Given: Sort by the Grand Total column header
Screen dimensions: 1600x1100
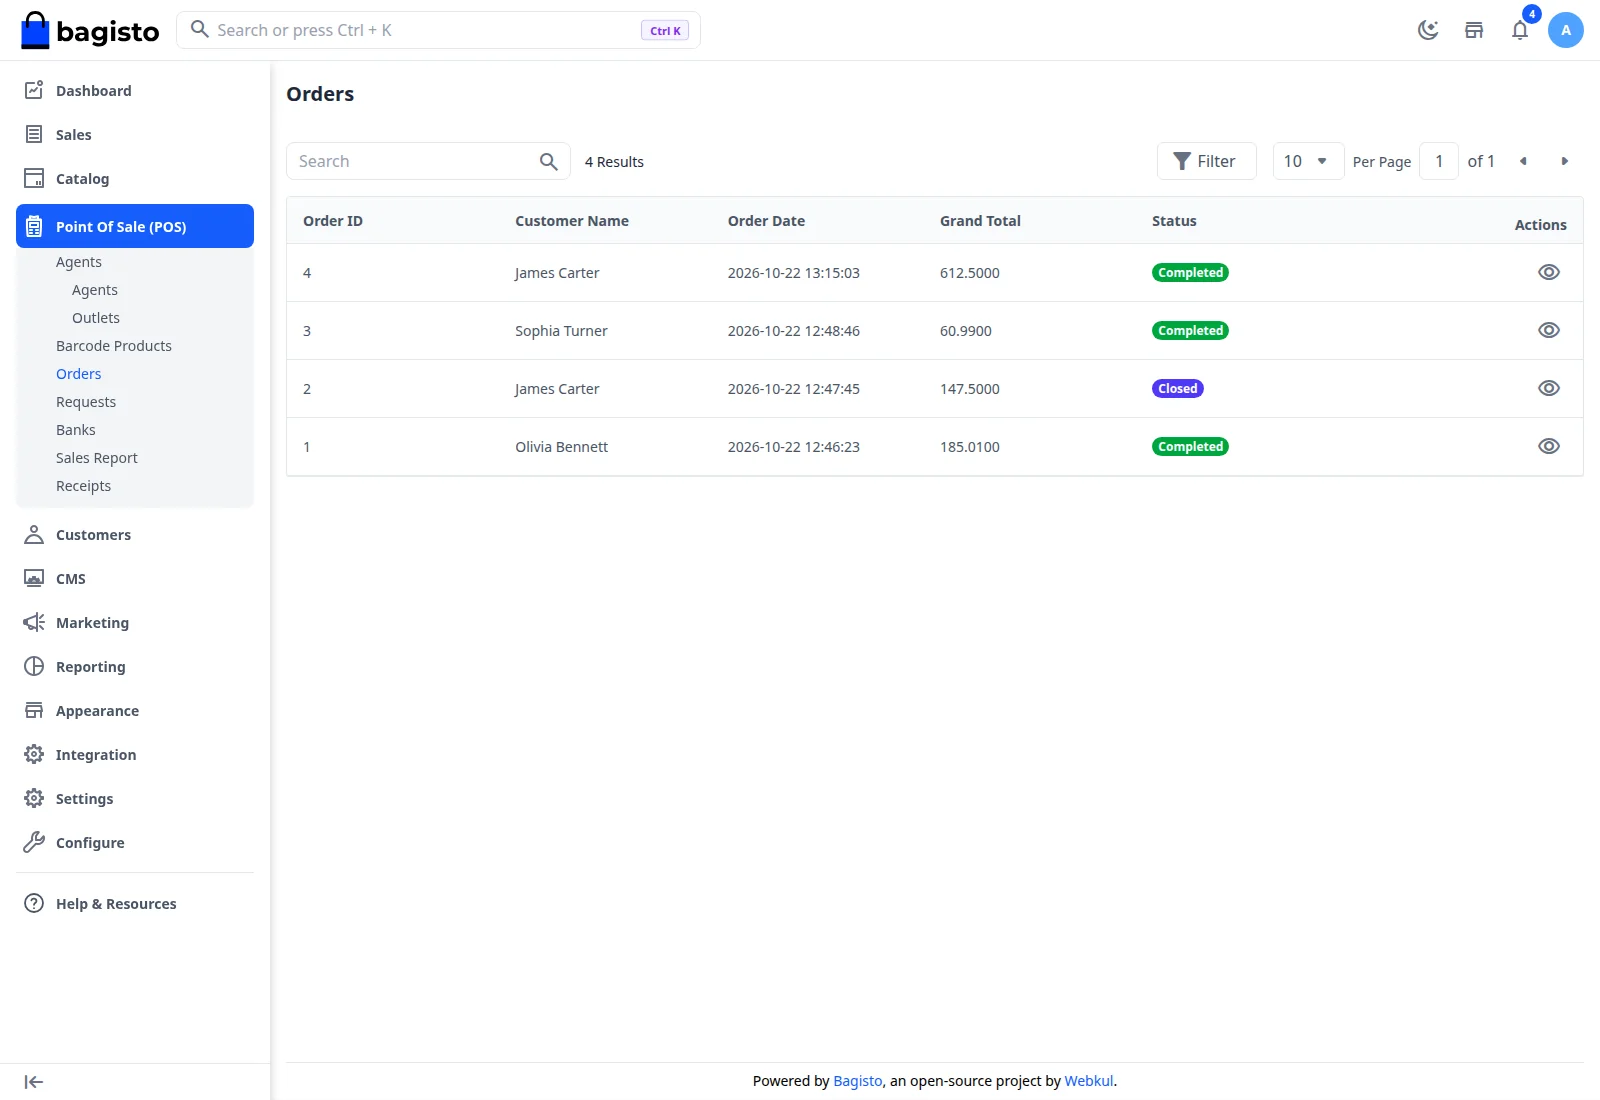Looking at the screenshot, I should [980, 221].
